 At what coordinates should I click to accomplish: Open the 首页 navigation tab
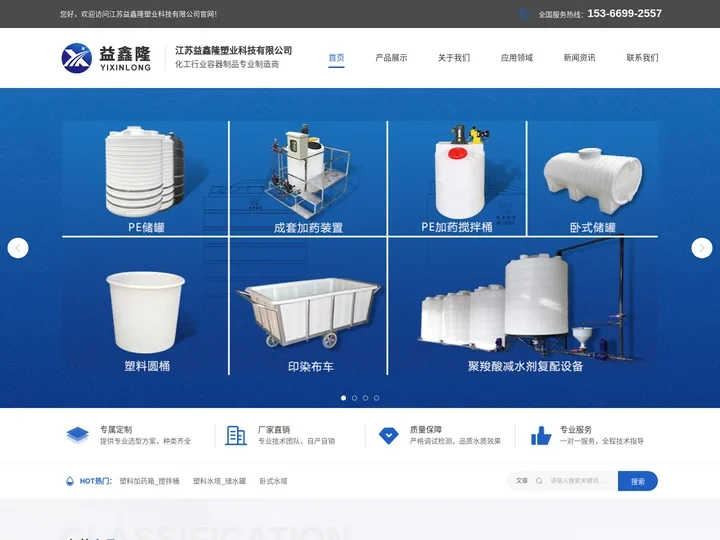coord(337,58)
